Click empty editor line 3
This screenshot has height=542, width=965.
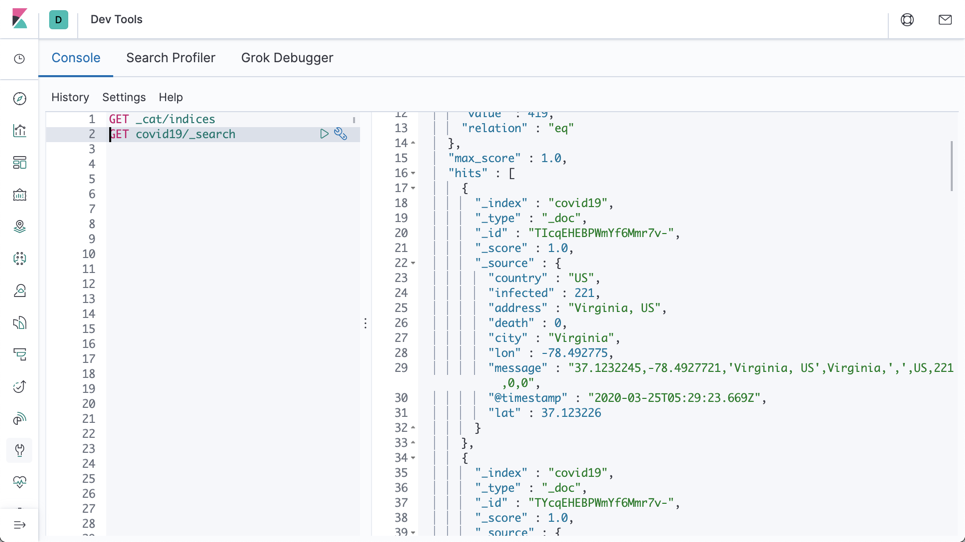(x=233, y=149)
